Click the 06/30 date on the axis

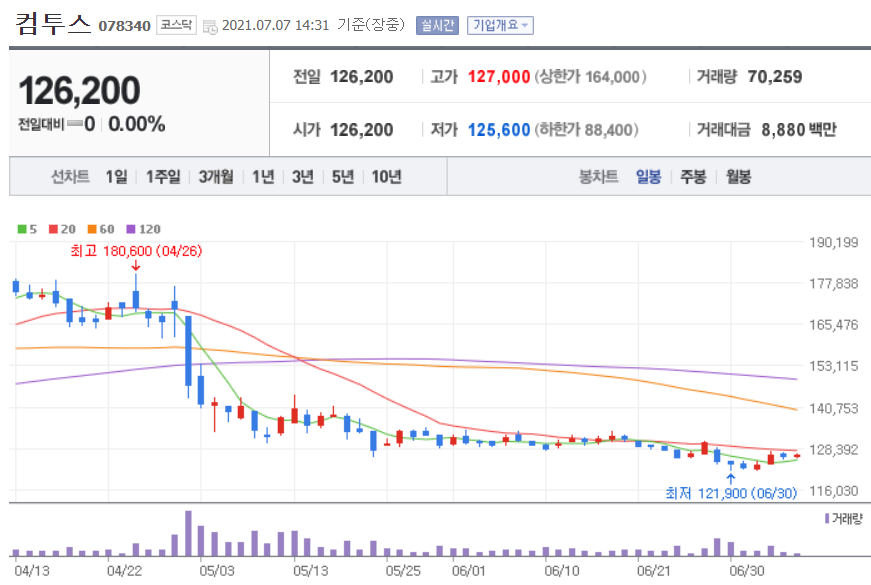click(747, 571)
